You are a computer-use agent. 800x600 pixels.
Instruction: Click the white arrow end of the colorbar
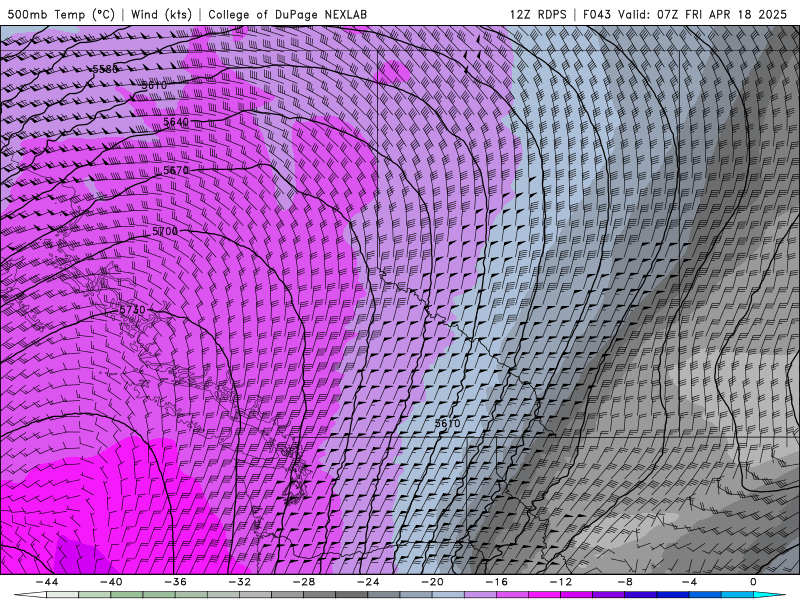30,595
